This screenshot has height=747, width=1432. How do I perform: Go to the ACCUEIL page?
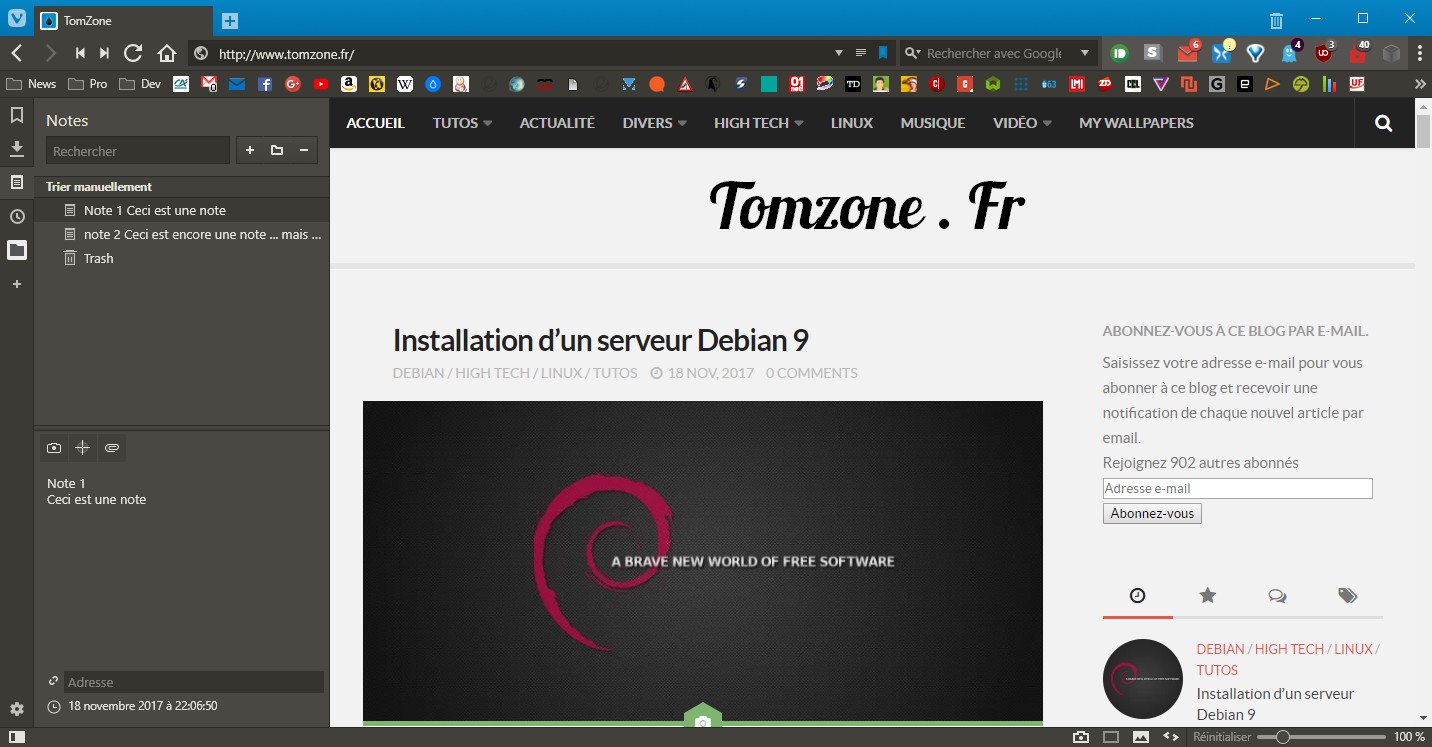(375, 123)
